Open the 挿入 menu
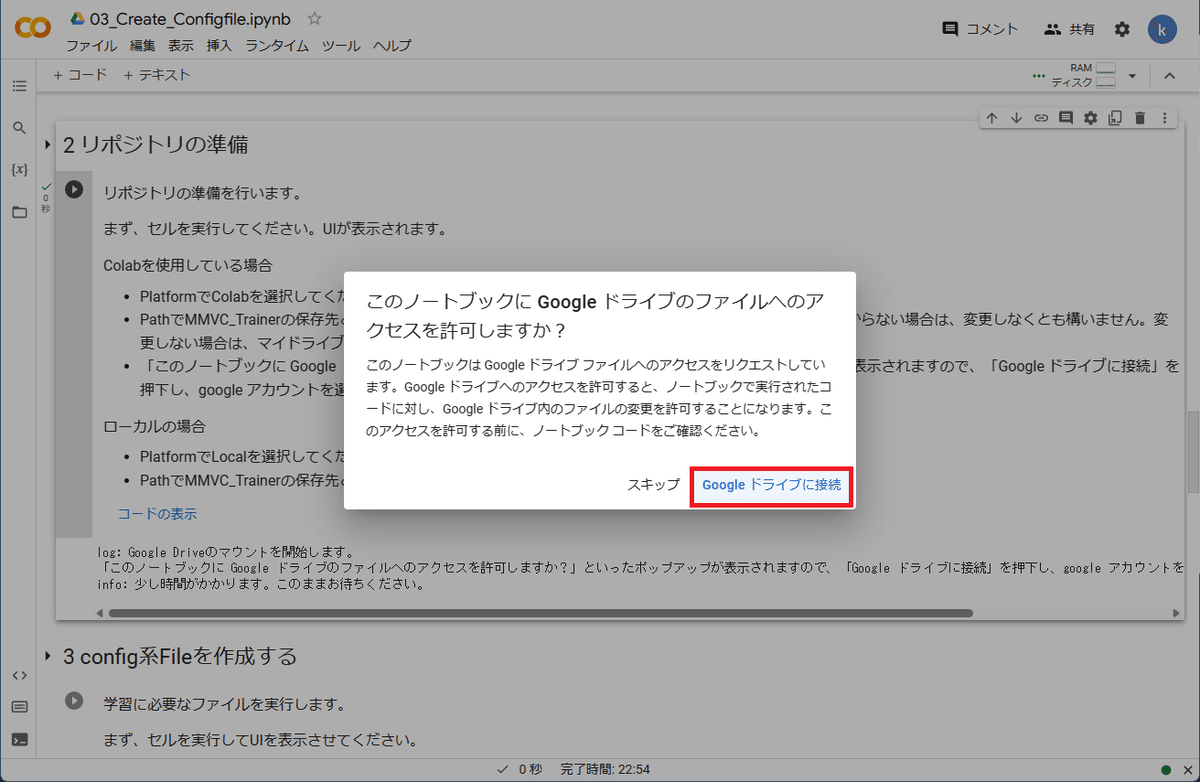Image resolution: width=1200 pixels, height=782 pixels. pyautogui.click(x=219, y=46)
